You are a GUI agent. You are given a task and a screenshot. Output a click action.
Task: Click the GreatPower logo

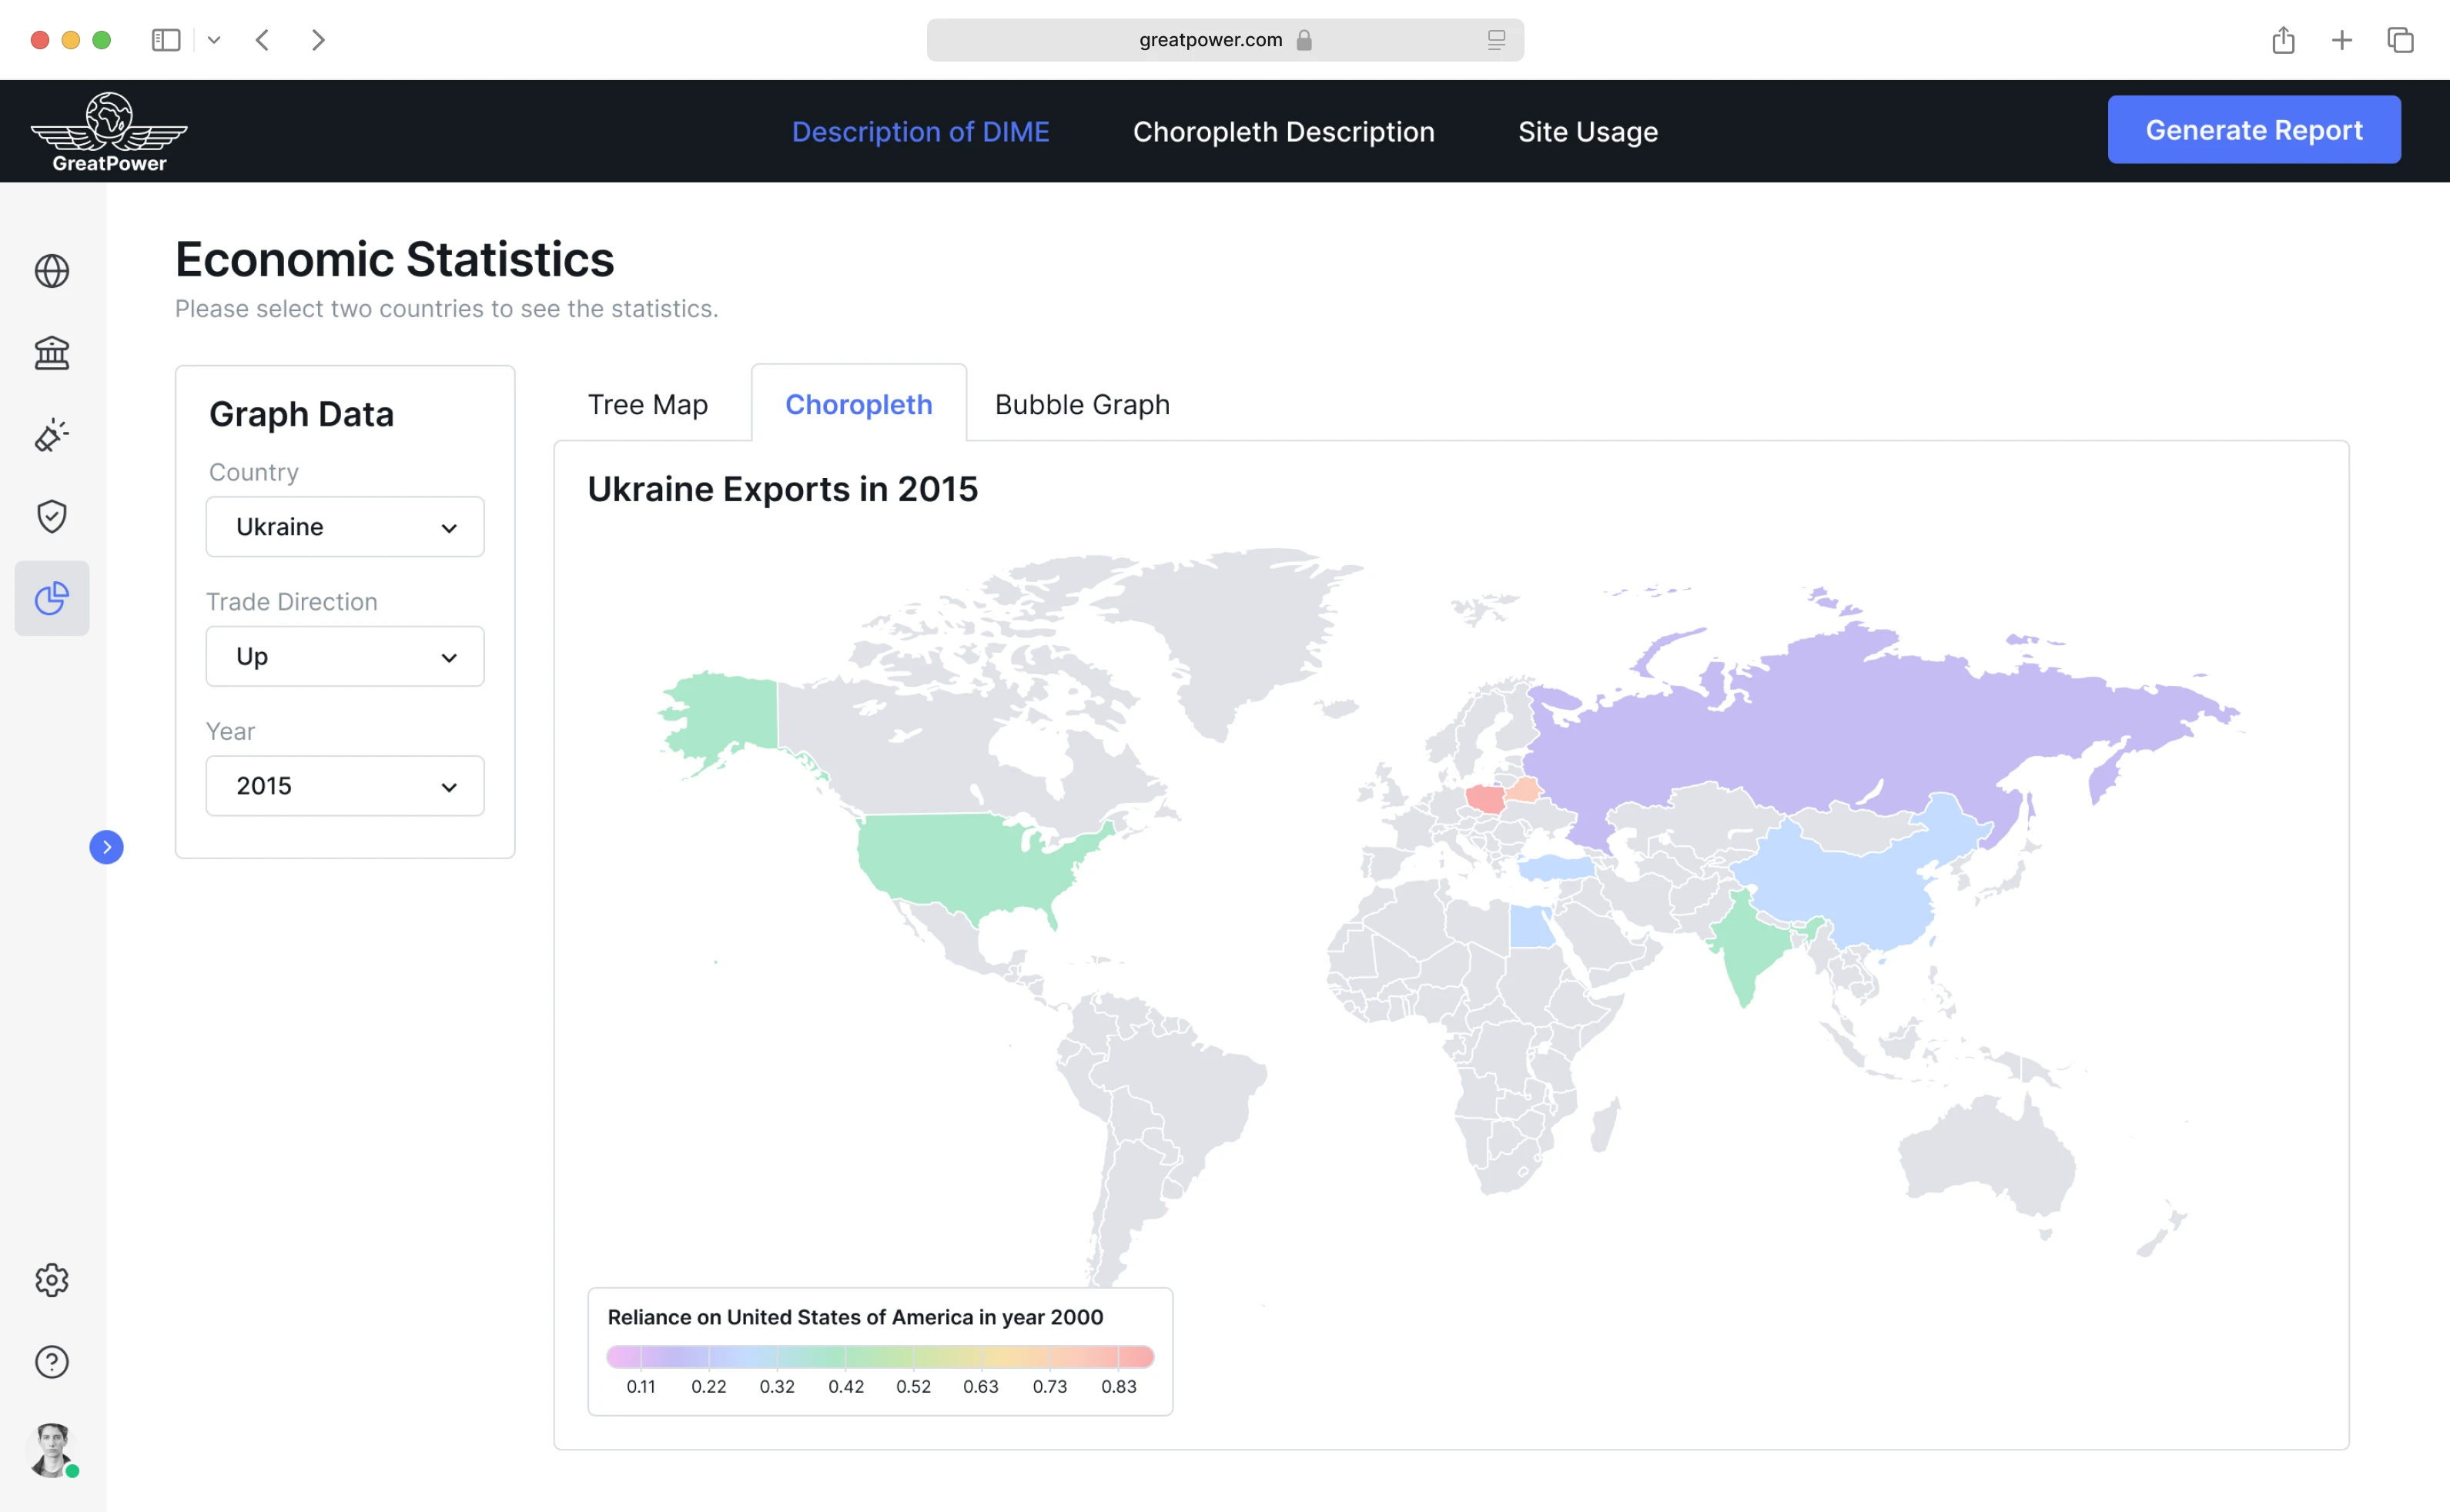coord(109,132)
